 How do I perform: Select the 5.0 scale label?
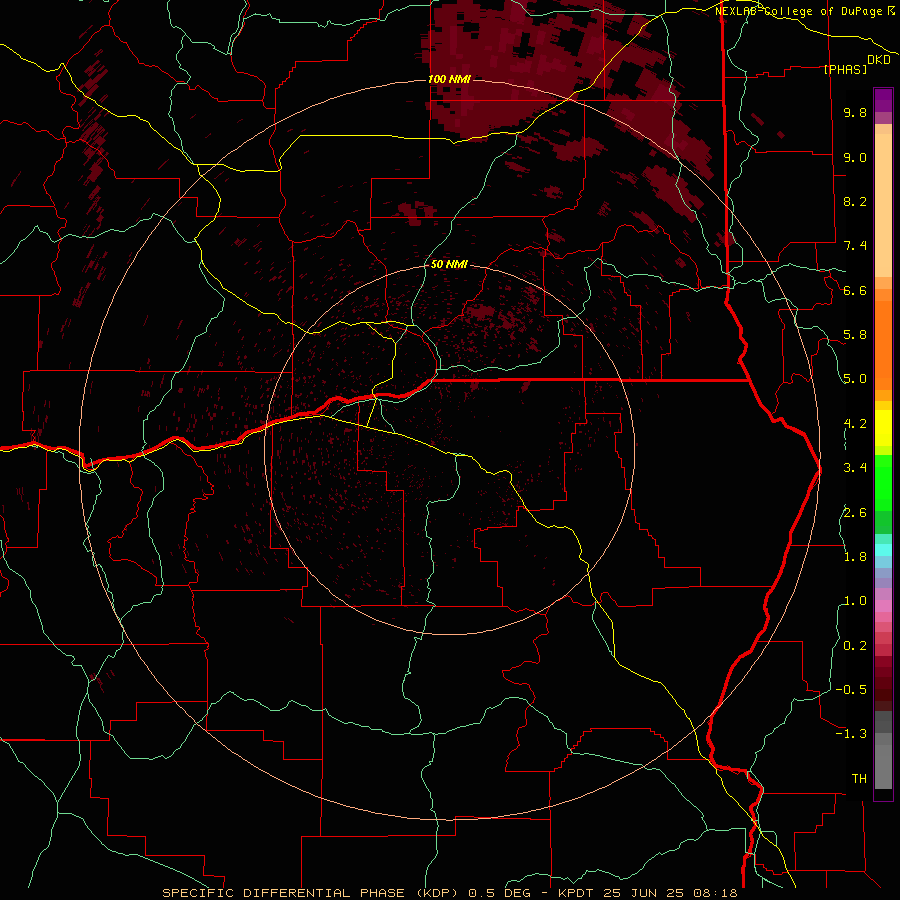click(855, 379)
